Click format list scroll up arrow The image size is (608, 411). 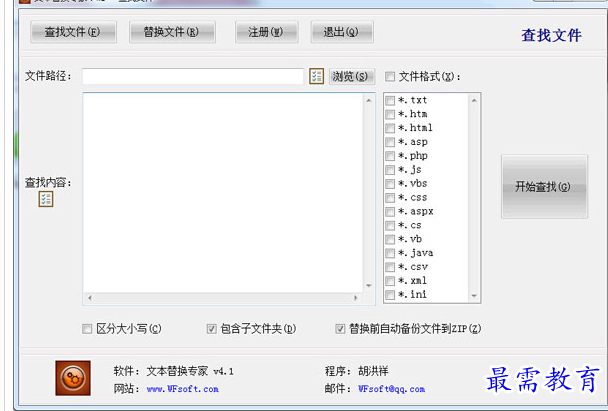(474, 100)
